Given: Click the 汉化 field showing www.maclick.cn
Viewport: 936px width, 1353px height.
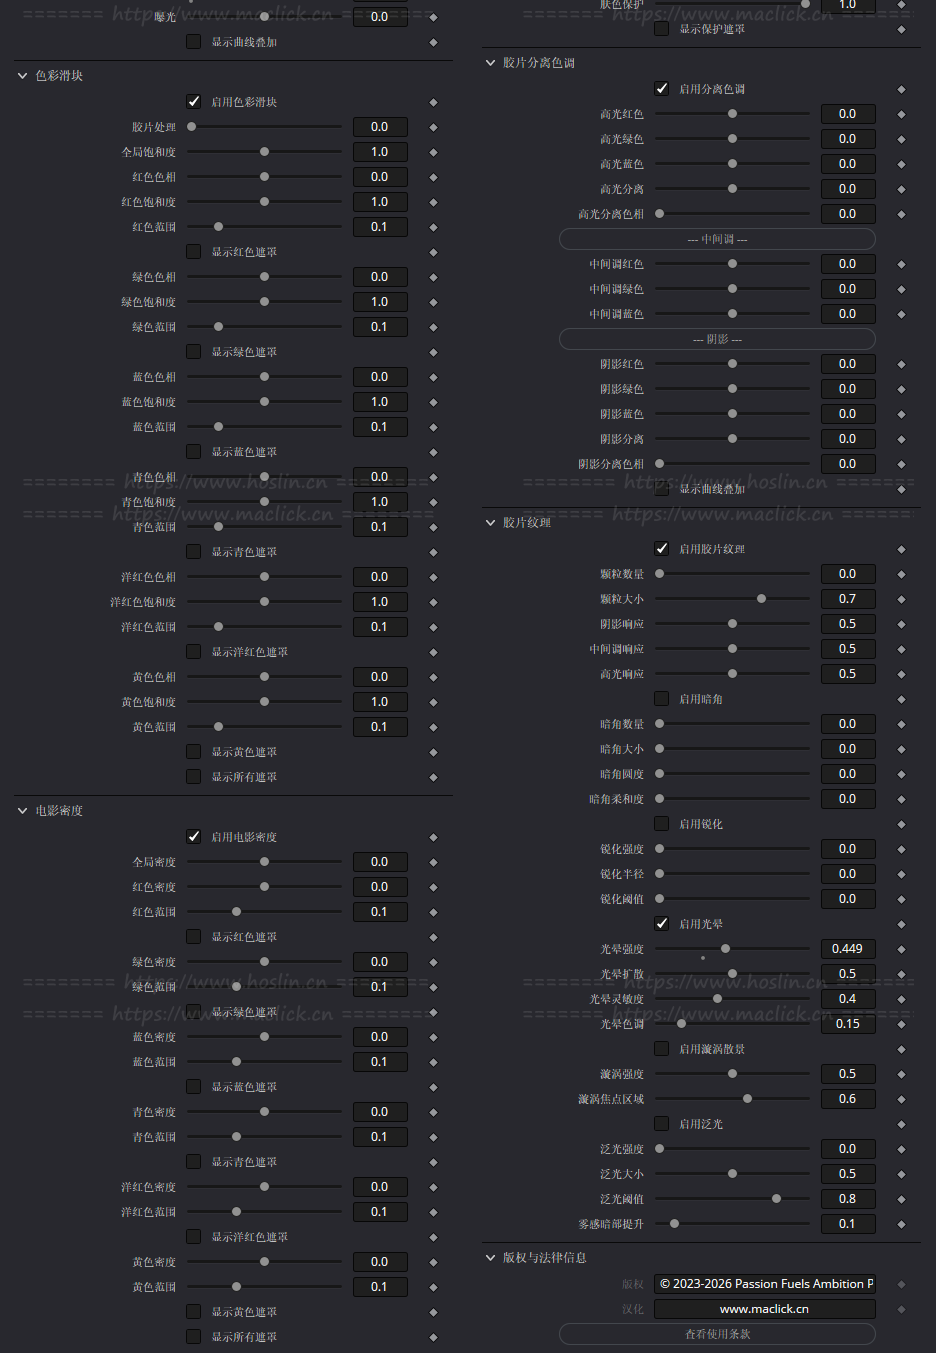Looking at the screenshot, I should [x=765, y=1309].
